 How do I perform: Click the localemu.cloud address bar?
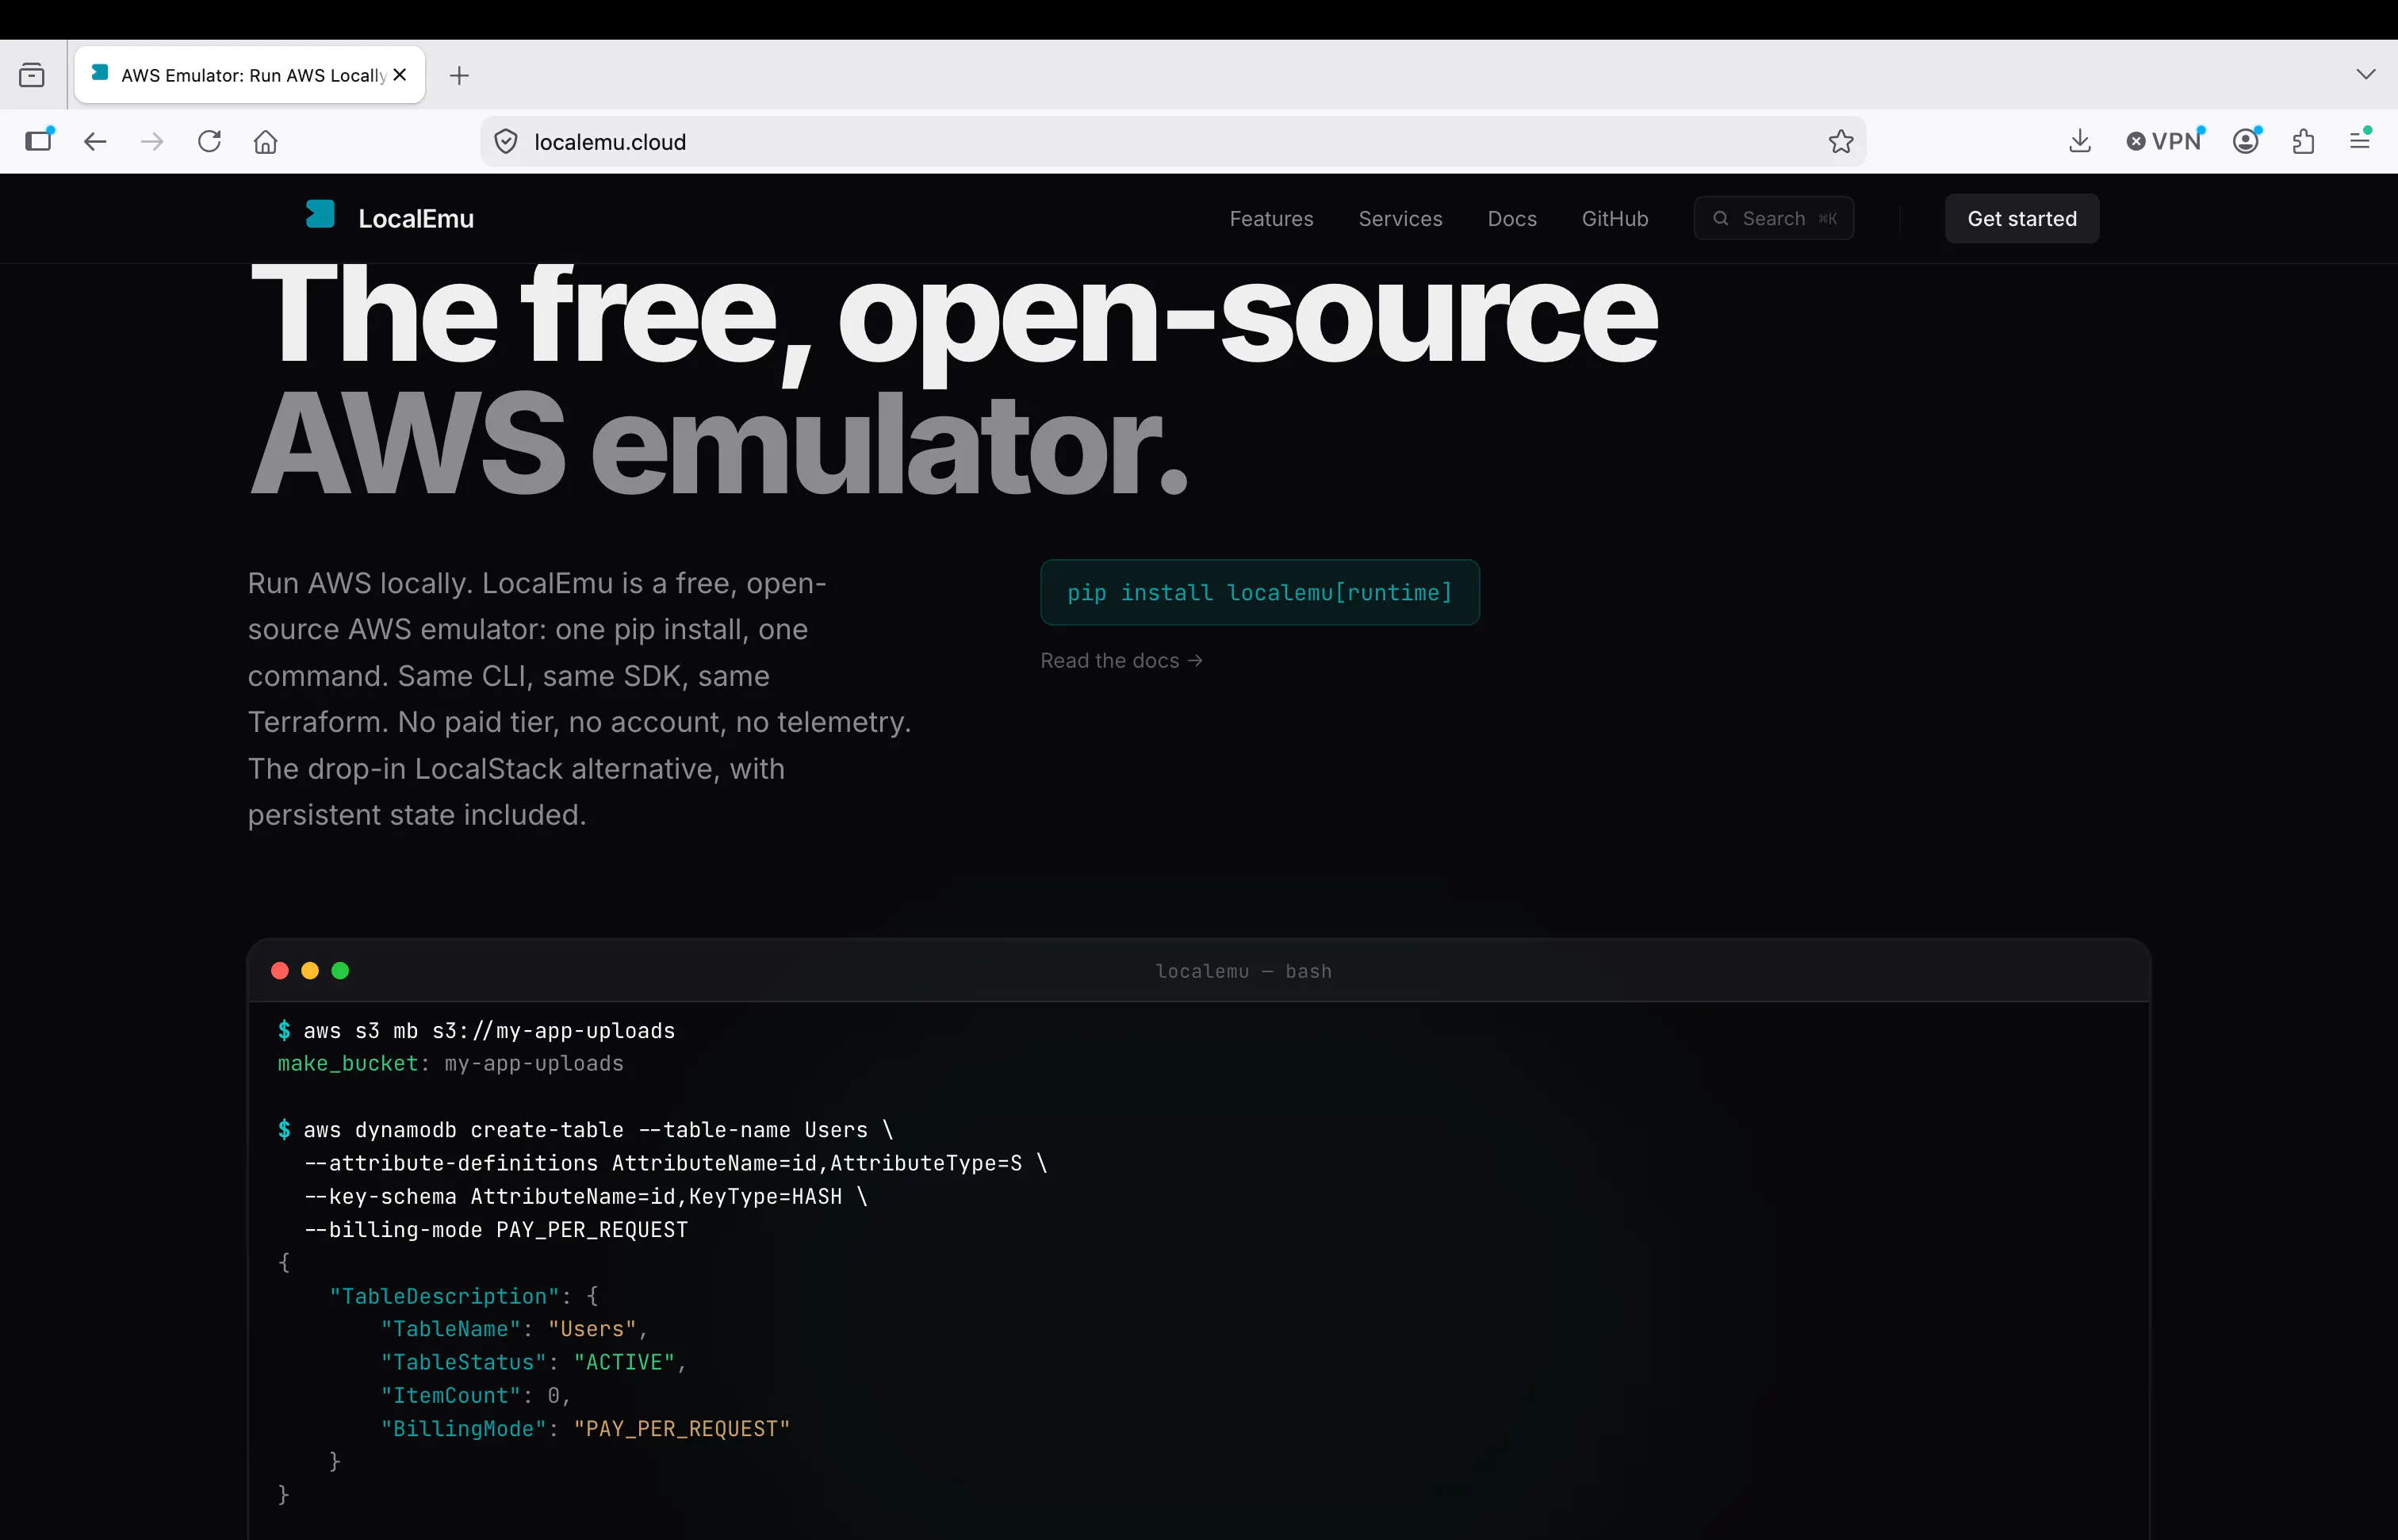click(1173, 142)
